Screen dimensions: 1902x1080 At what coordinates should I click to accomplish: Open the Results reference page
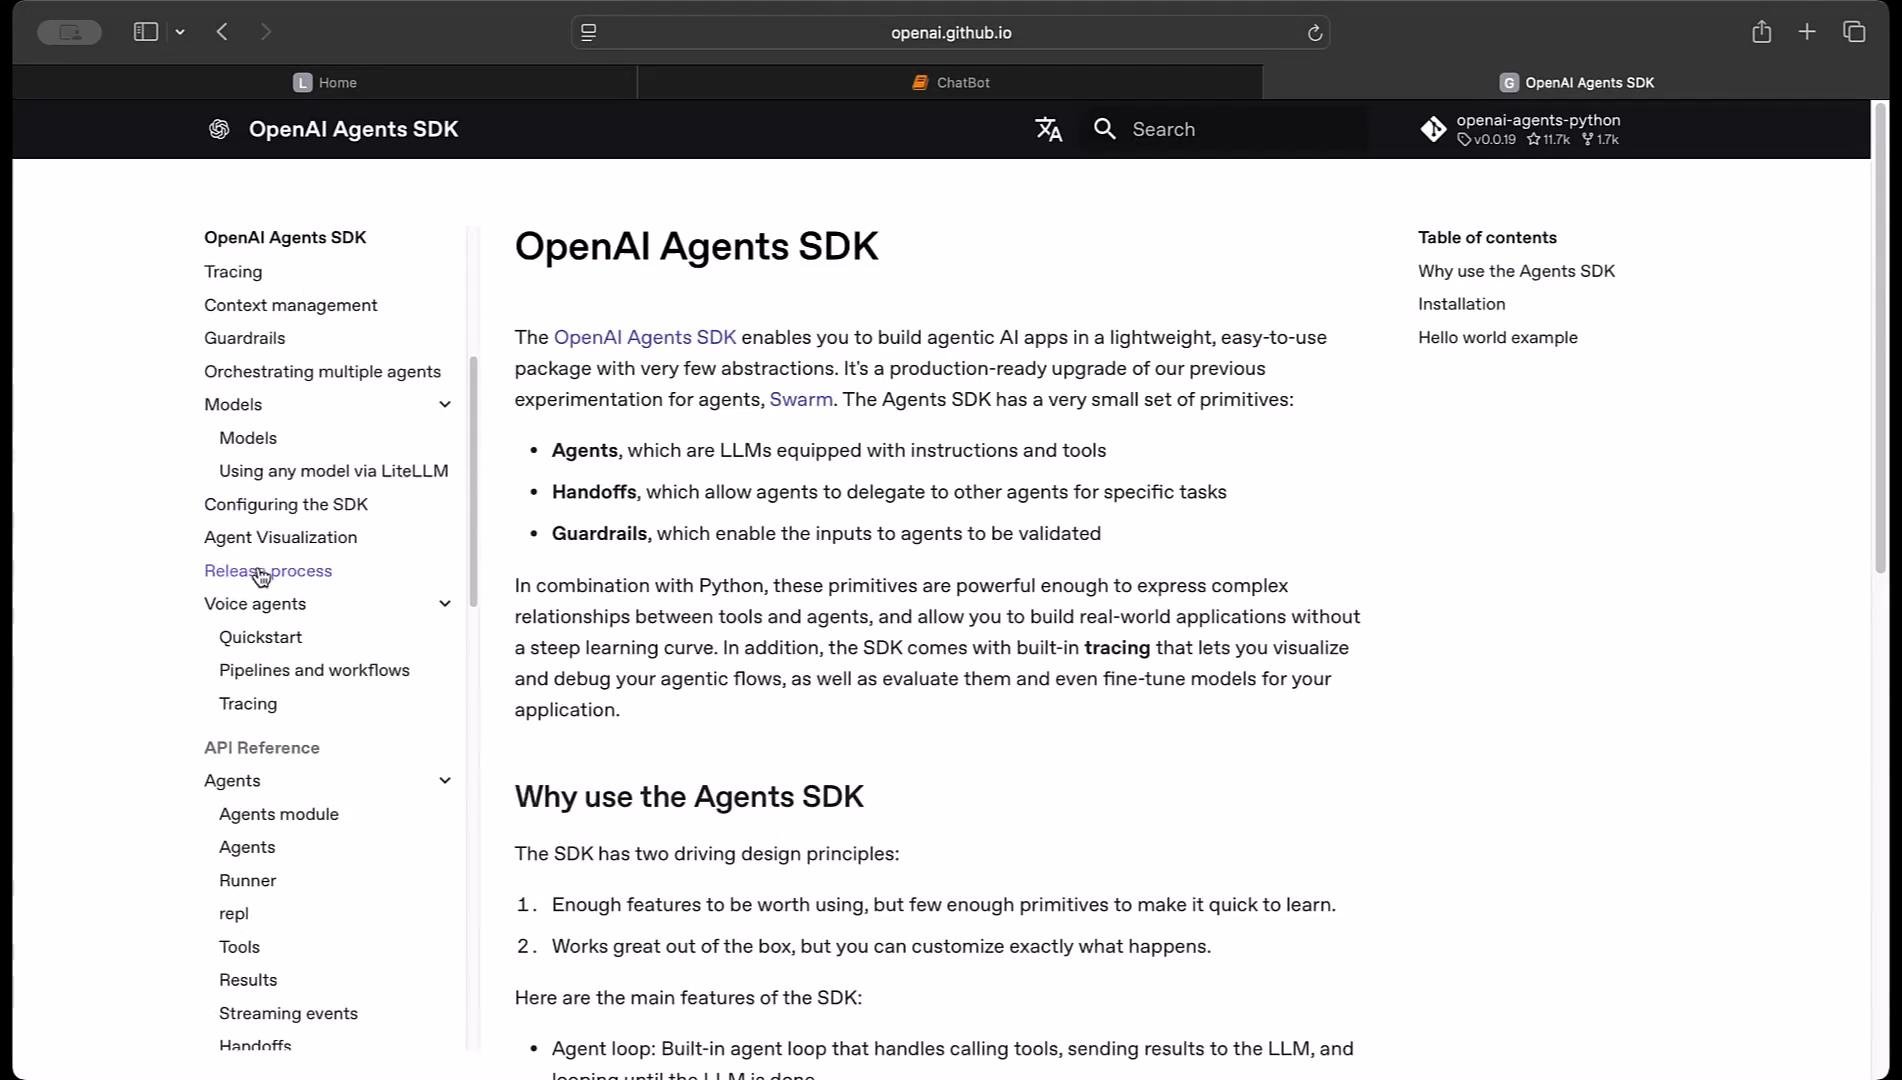(248, 980)
